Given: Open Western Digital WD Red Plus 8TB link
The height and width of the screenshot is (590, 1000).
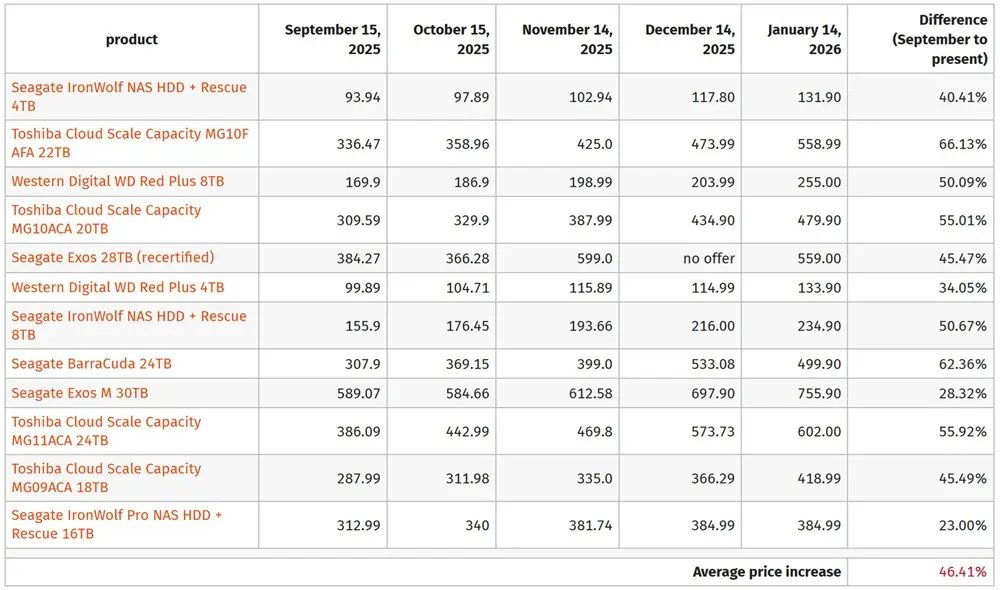Looking at the screenshot, I should (118, 181).
